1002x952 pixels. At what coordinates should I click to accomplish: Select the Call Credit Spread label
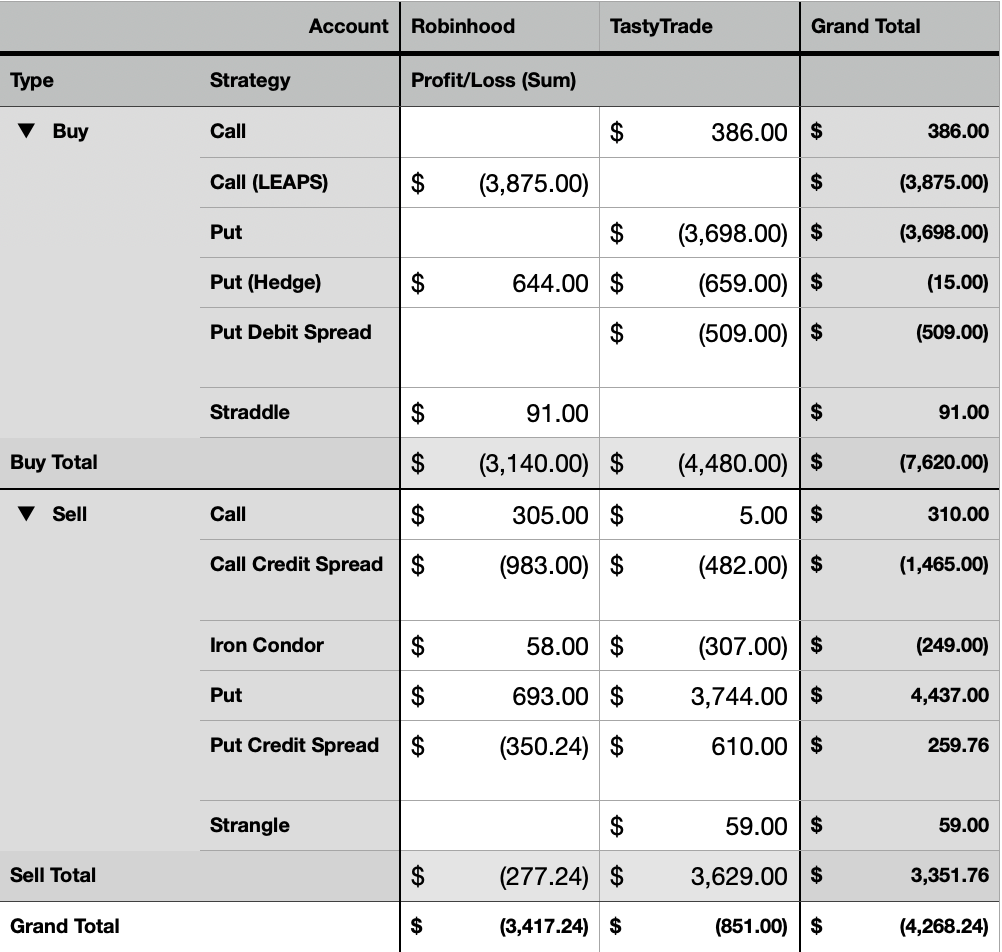[x=296, y=564]
